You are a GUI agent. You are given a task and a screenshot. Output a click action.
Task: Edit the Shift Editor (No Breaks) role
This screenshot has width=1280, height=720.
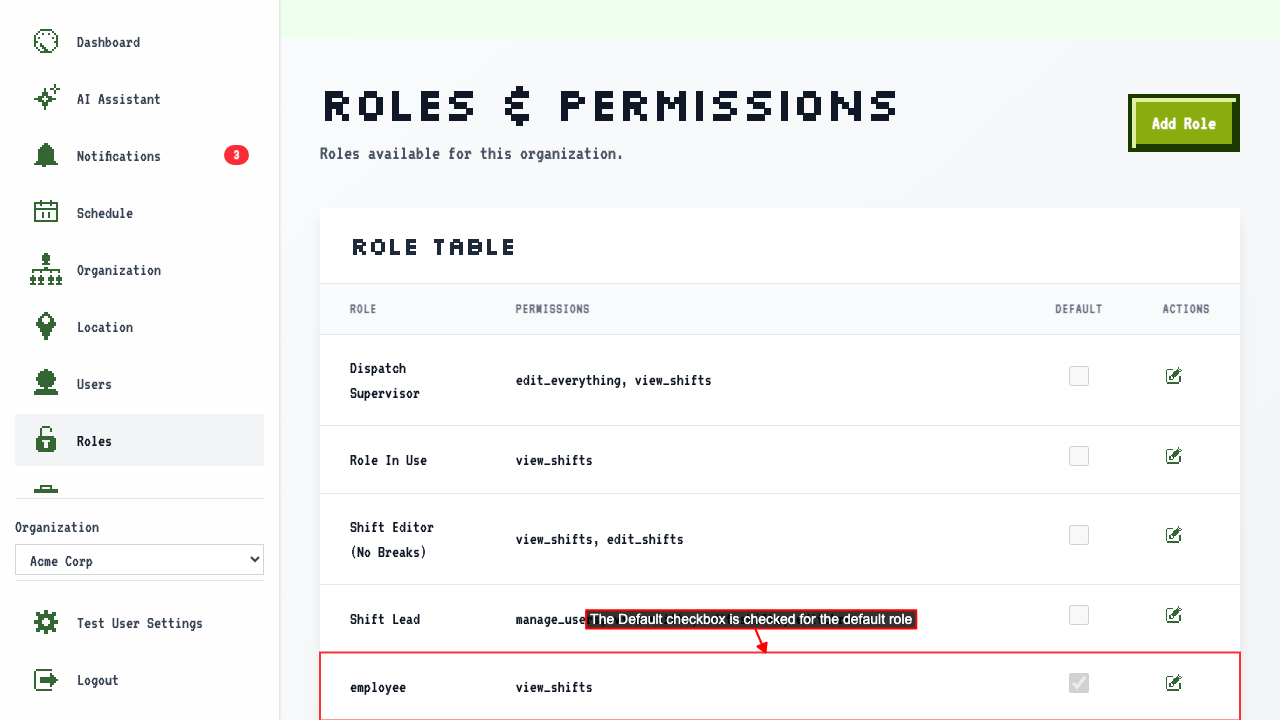click(x=1174, y=535)
